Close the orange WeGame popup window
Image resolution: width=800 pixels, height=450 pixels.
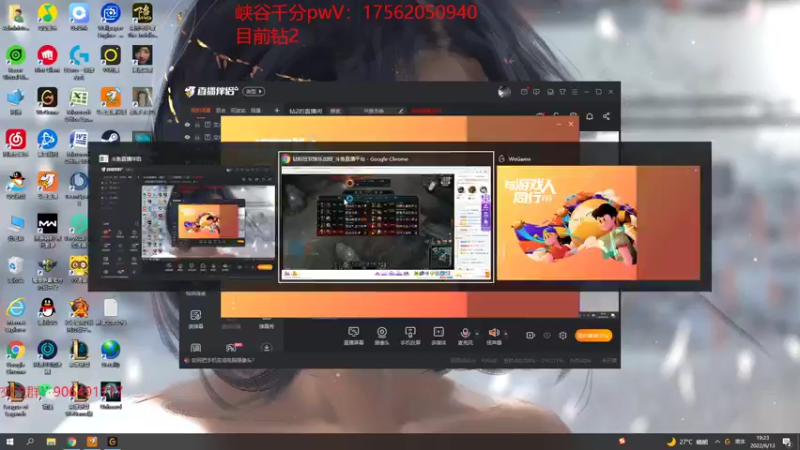(571, 124)
